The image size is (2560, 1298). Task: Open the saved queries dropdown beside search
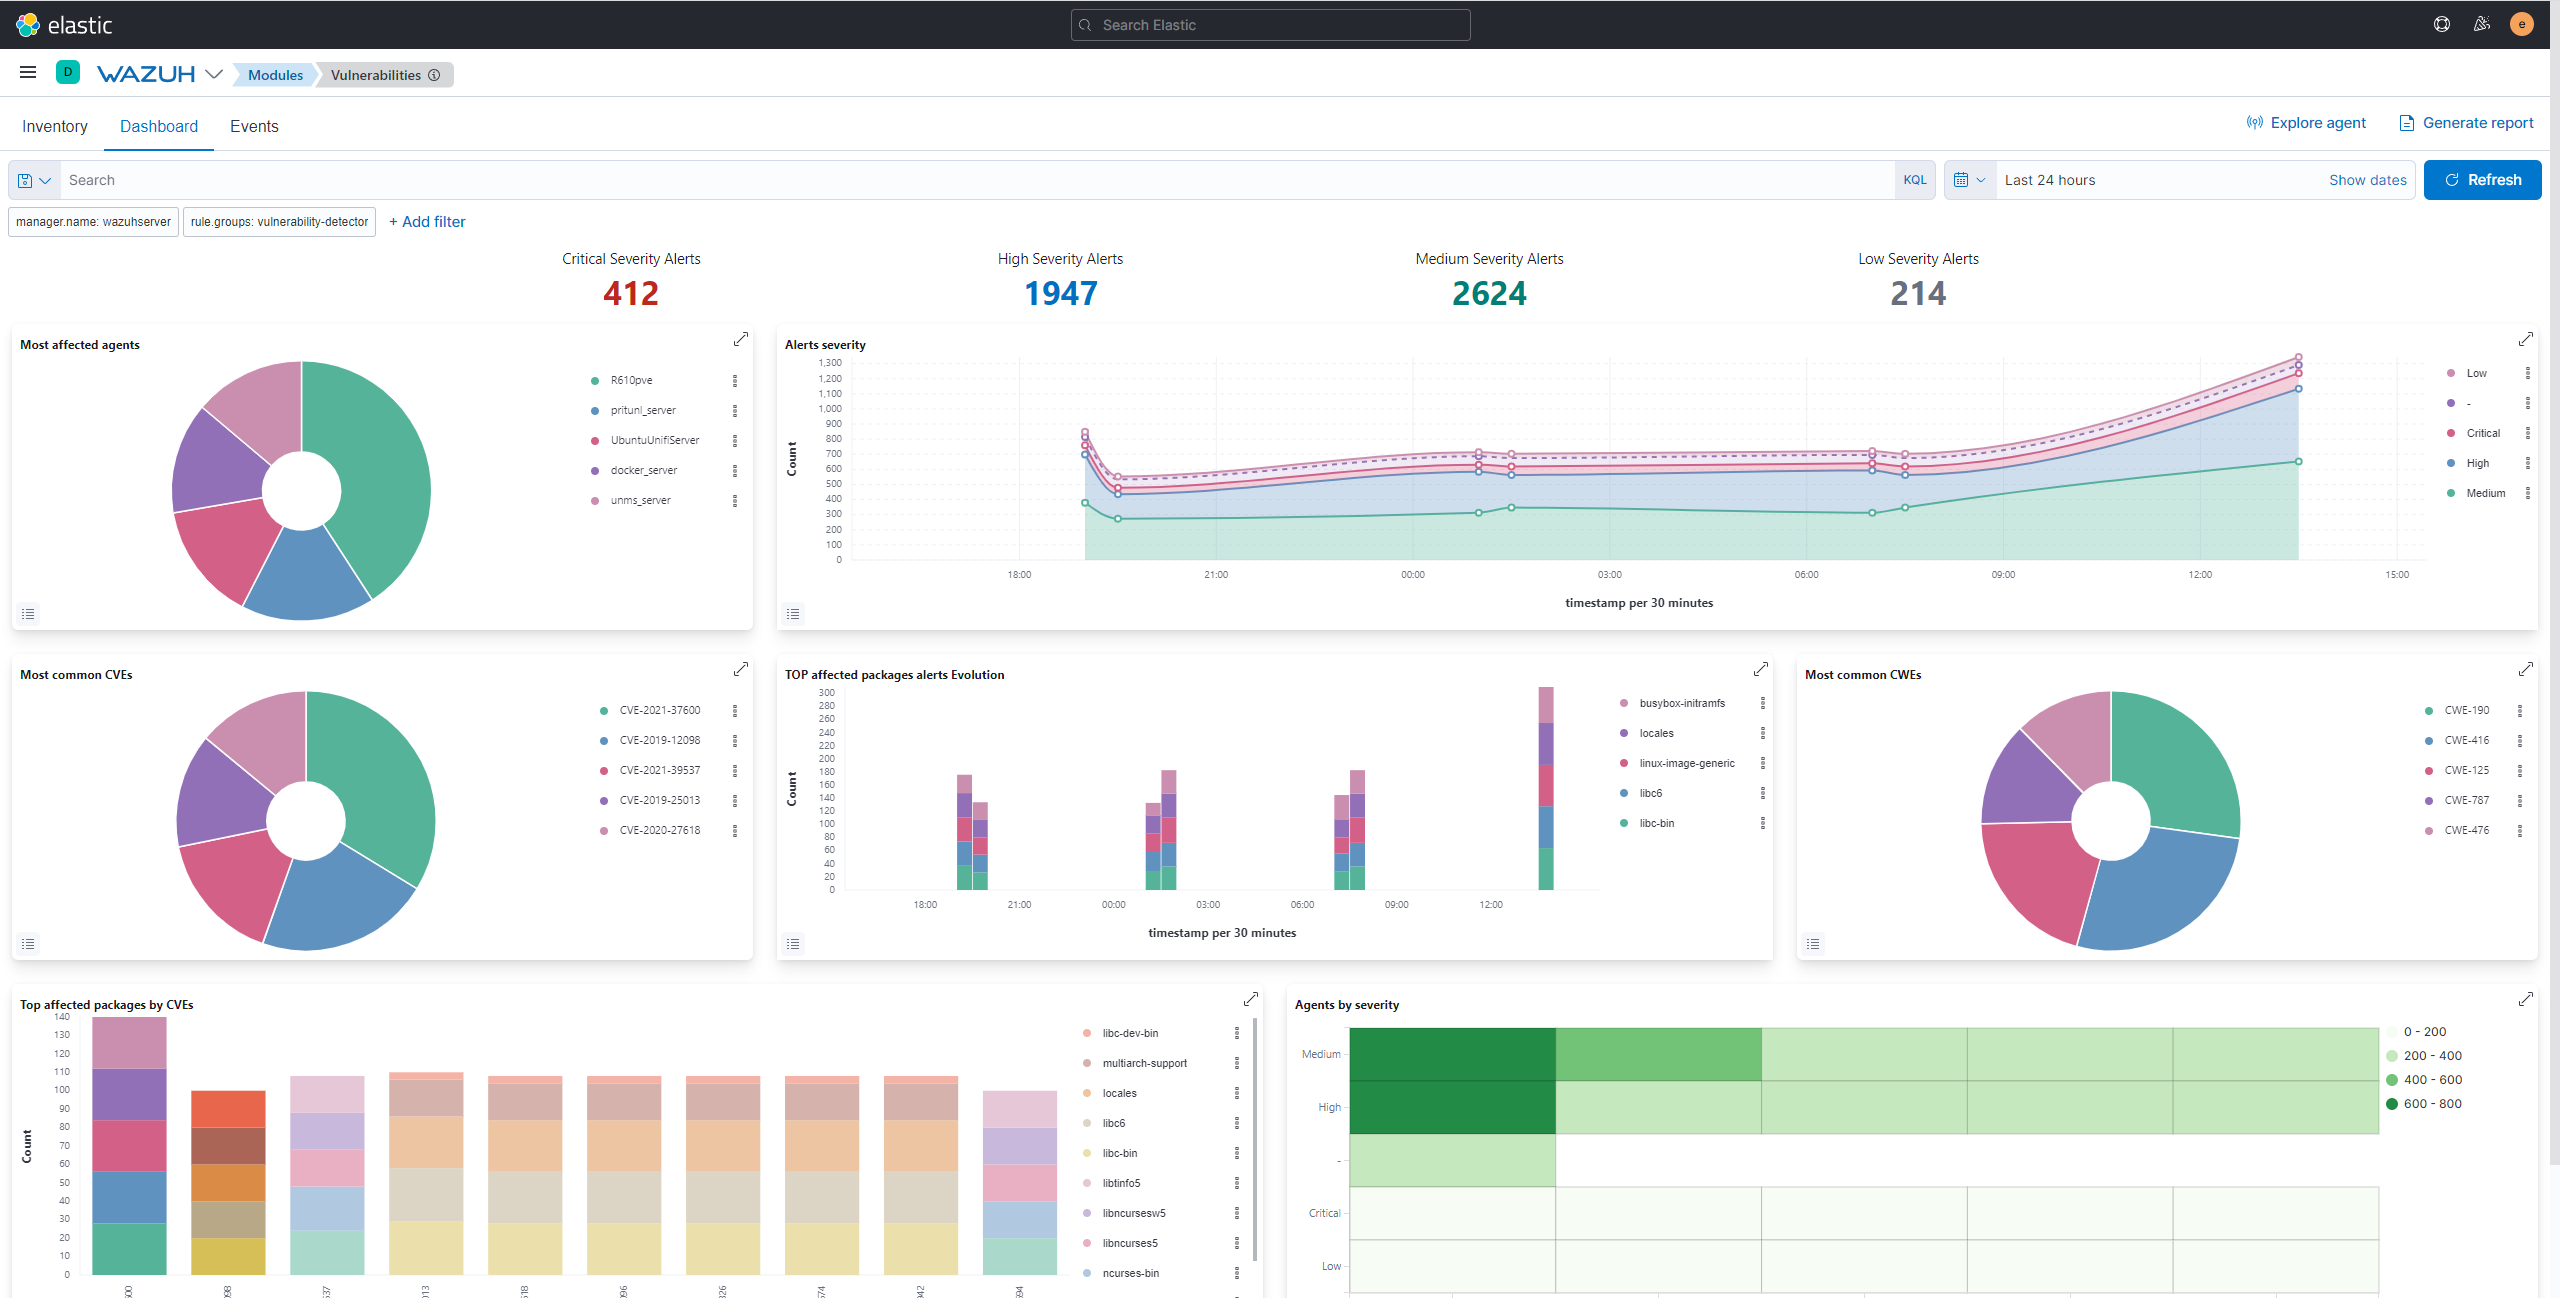(x=34, y=180)
